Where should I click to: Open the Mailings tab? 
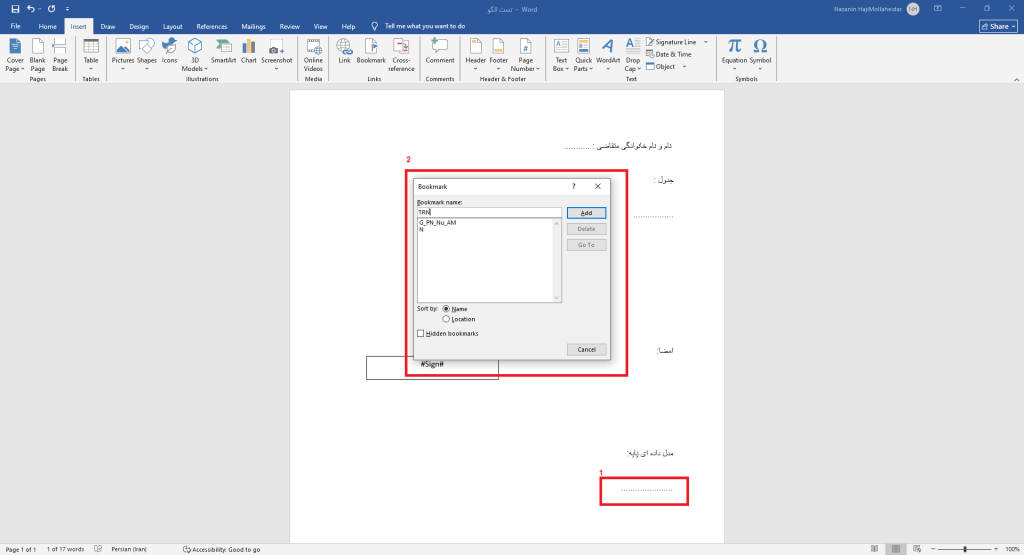coord(253,26)
